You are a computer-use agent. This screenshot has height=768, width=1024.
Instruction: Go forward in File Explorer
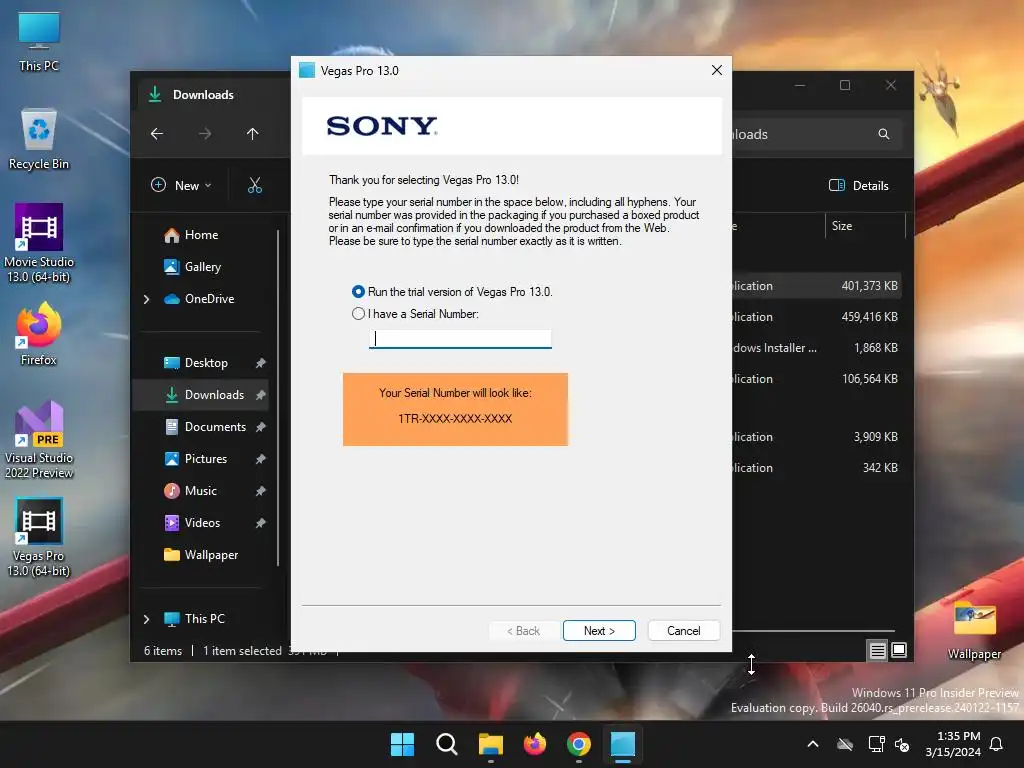pos(205,134)
